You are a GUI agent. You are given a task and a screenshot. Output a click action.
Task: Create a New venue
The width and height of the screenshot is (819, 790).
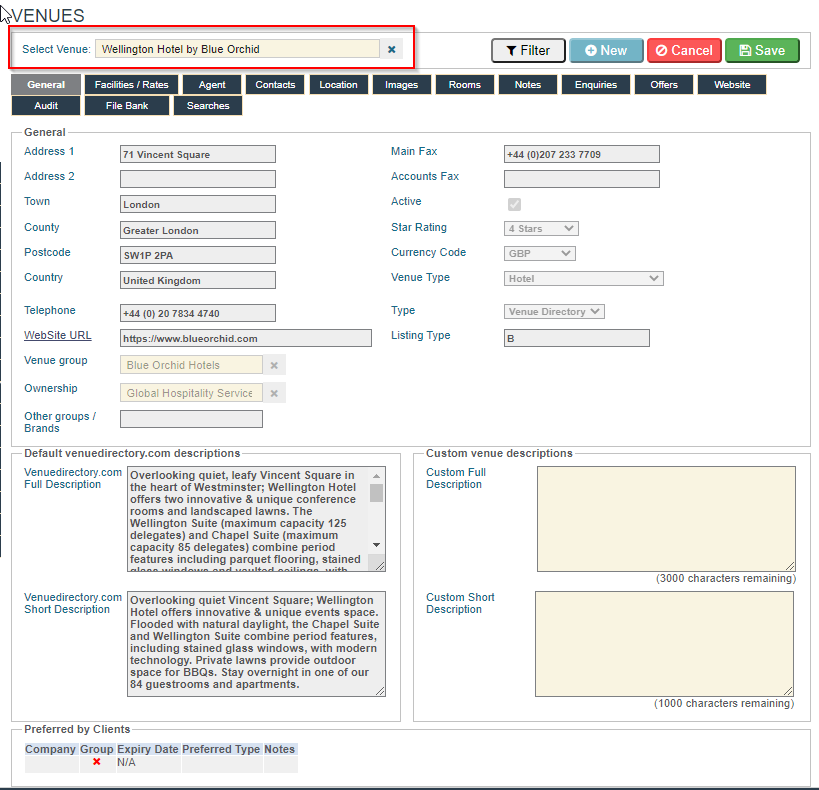pos(606,51)
